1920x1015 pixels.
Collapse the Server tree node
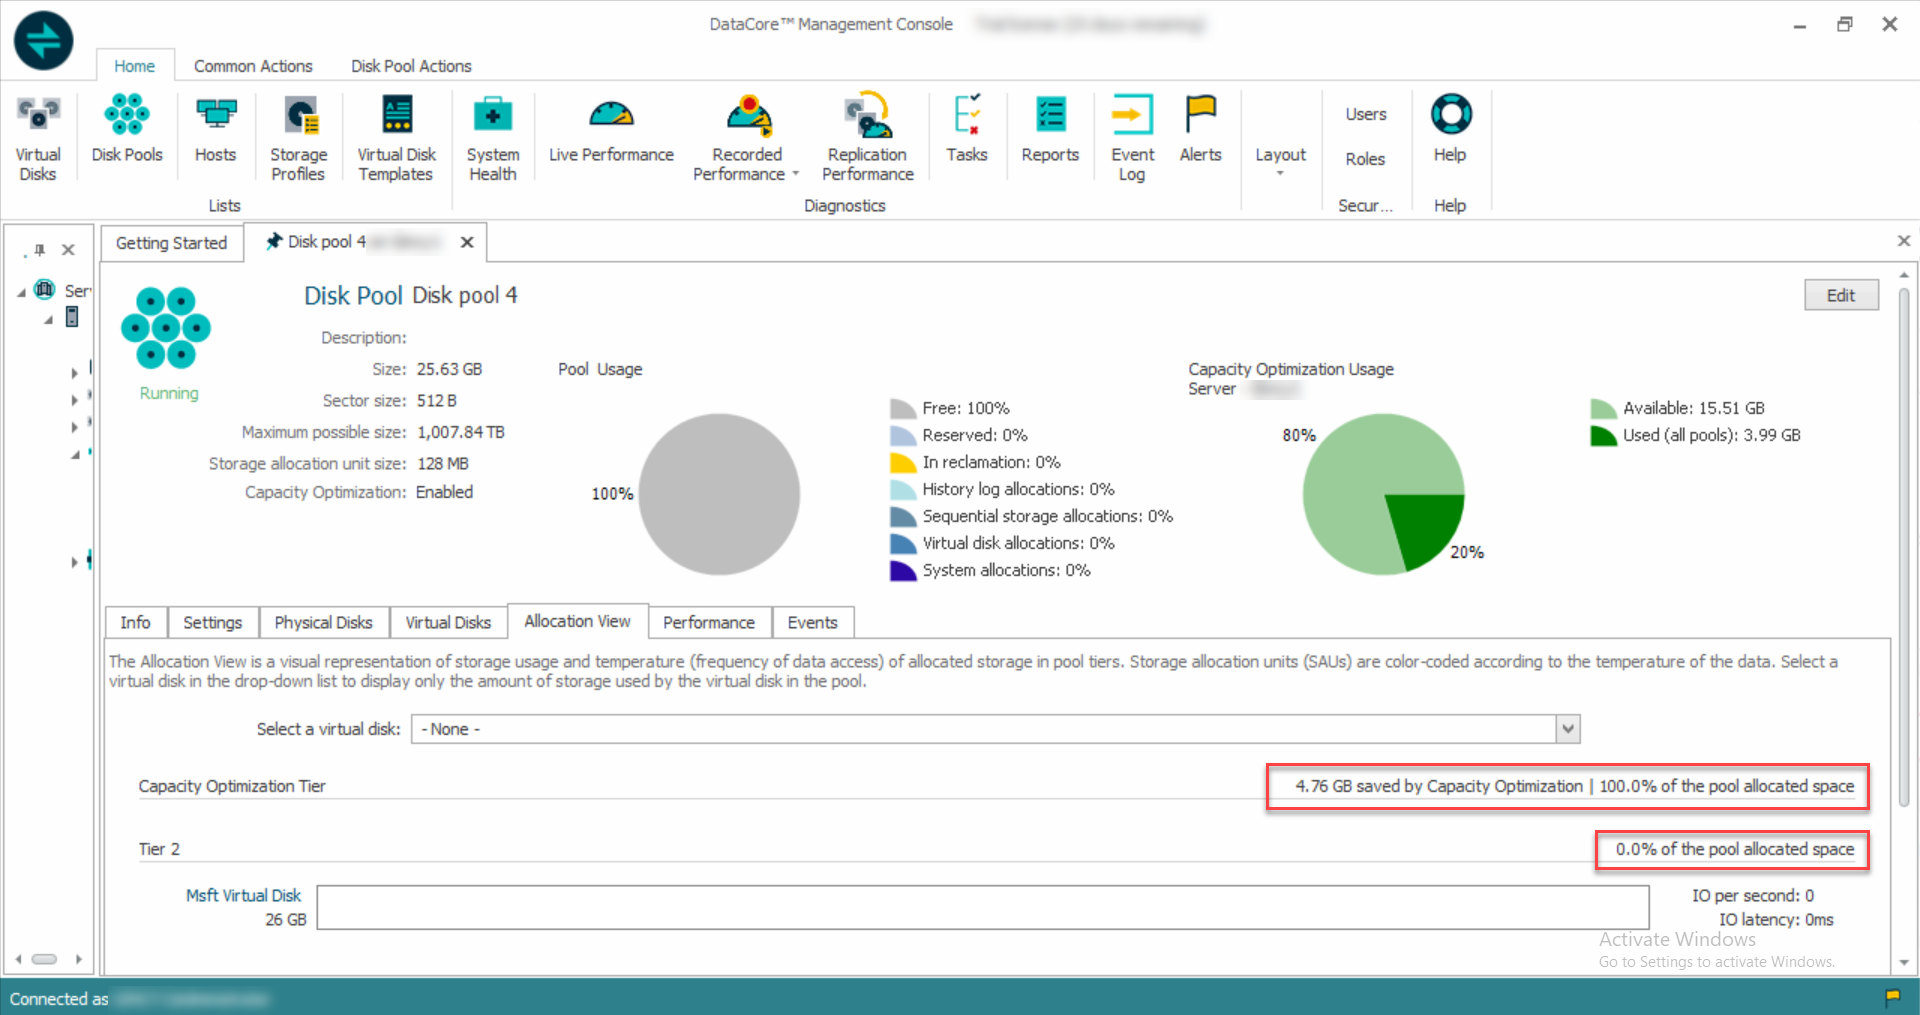(x=22, y=292)
